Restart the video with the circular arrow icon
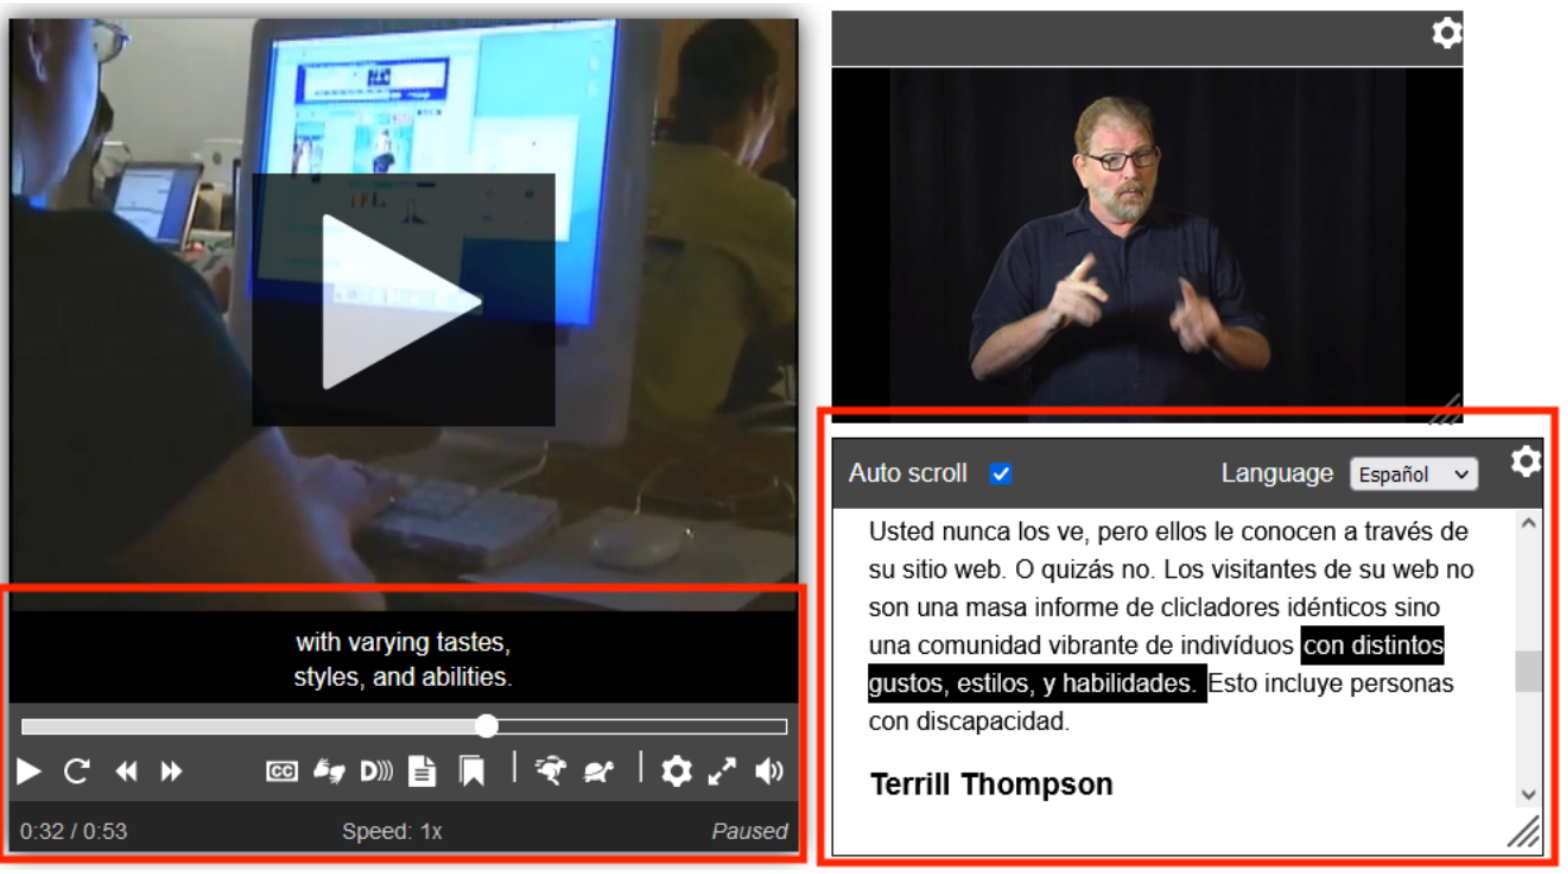1568x874 pixels. (77, 772)
